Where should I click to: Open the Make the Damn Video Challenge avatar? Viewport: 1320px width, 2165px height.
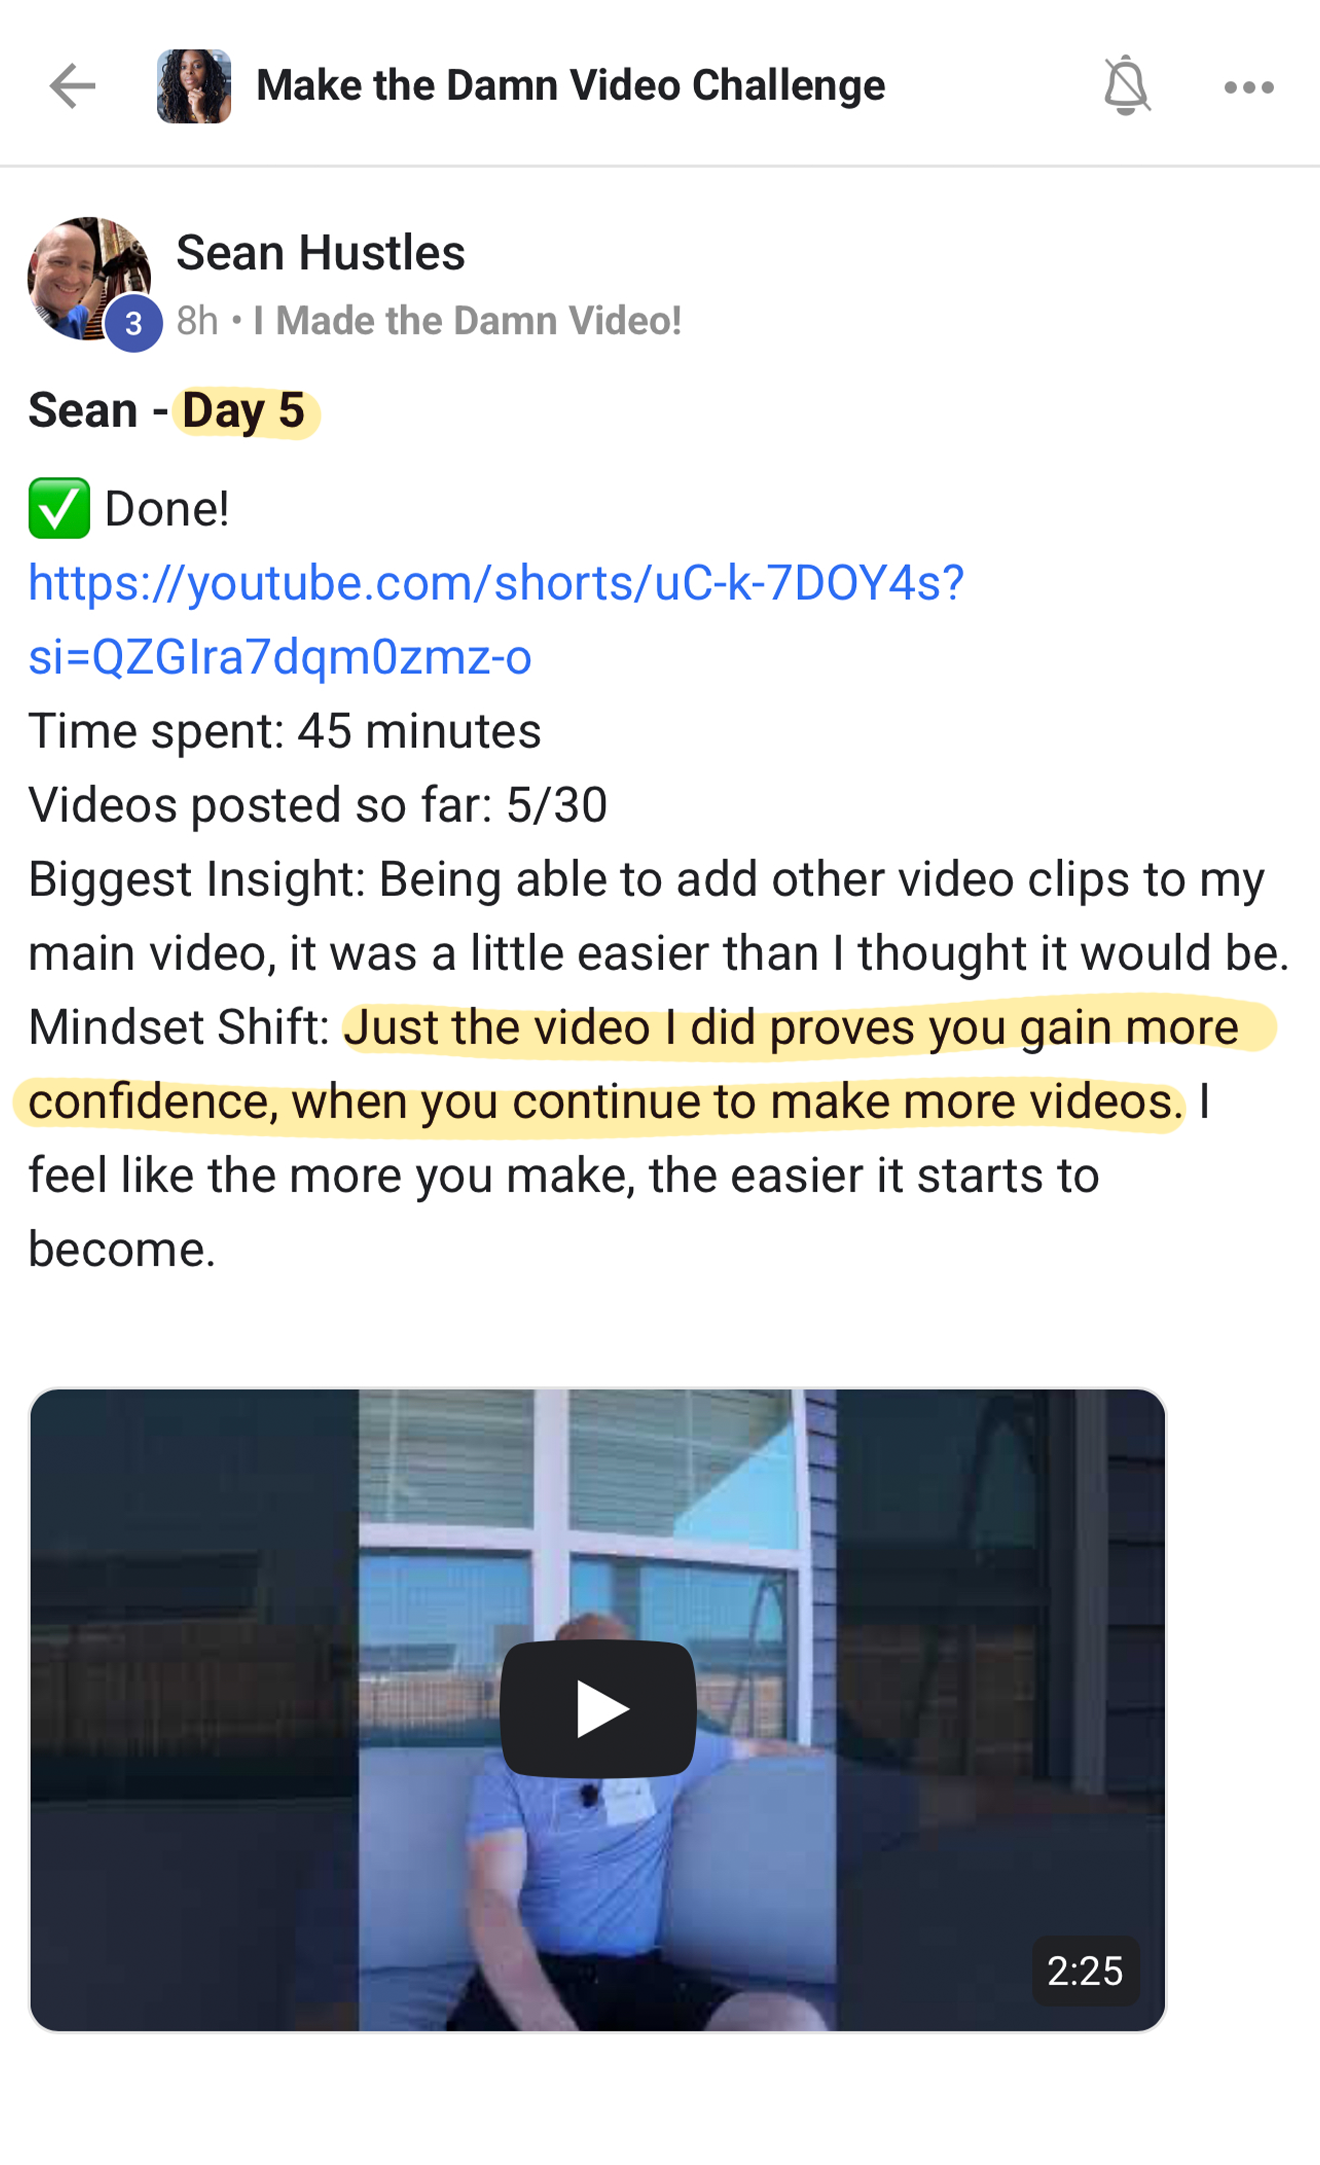pos(194,86)
